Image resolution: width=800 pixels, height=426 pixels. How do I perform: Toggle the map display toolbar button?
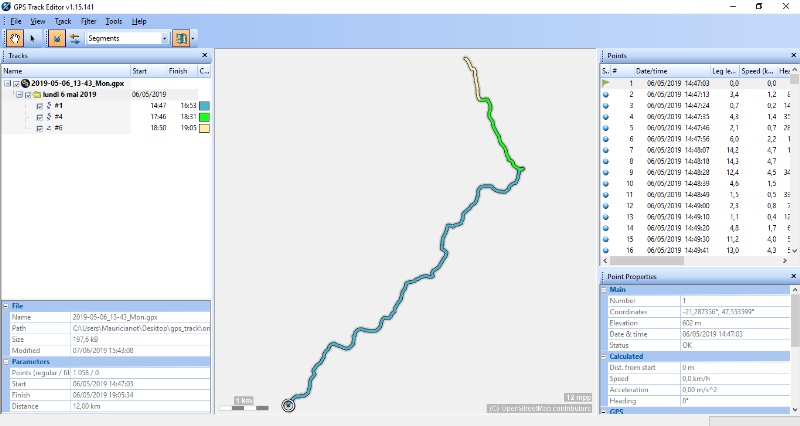[181, 38]
